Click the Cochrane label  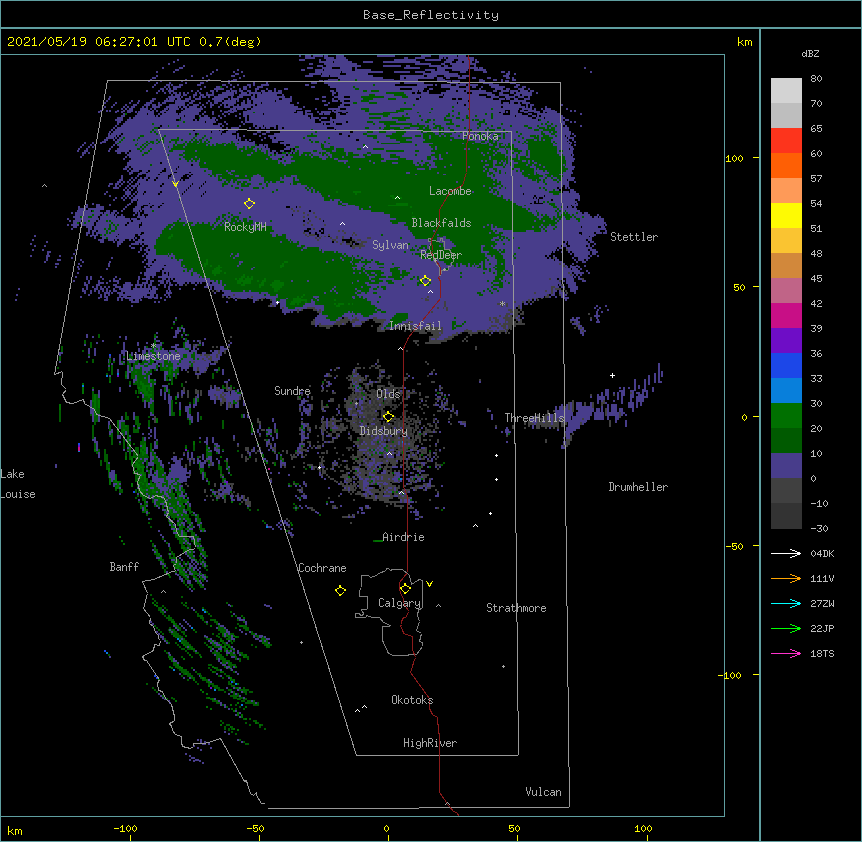coord(322,568)
